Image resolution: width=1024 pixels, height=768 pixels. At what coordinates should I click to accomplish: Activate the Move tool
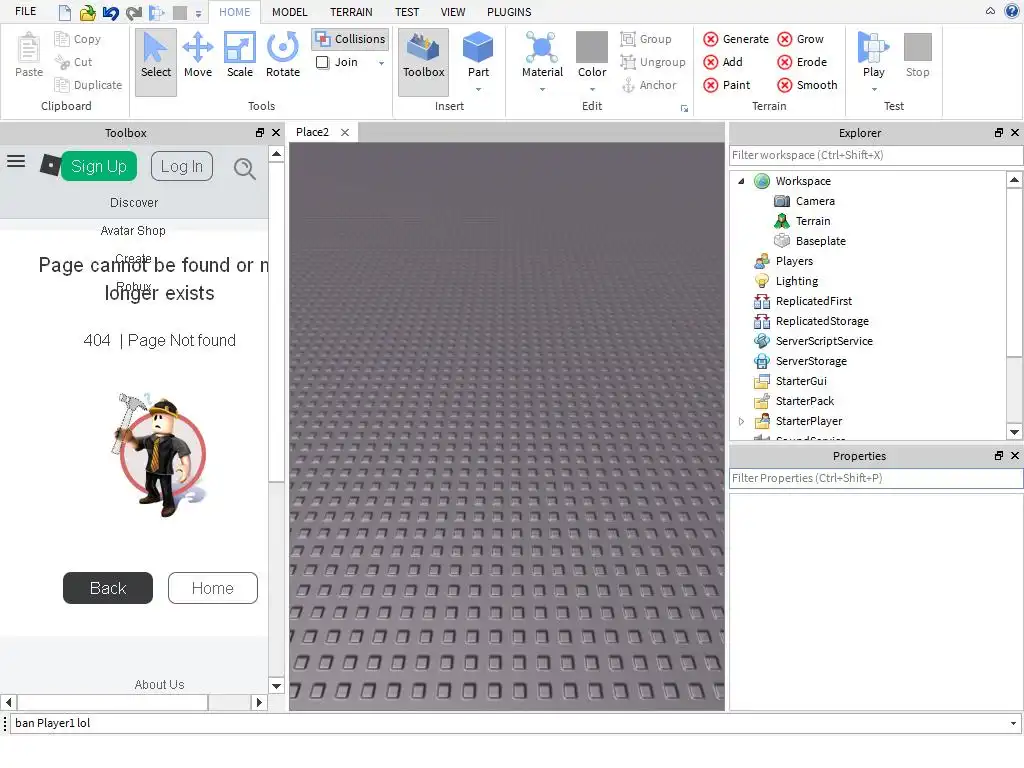pyautogui.click(x=198, y=56)
